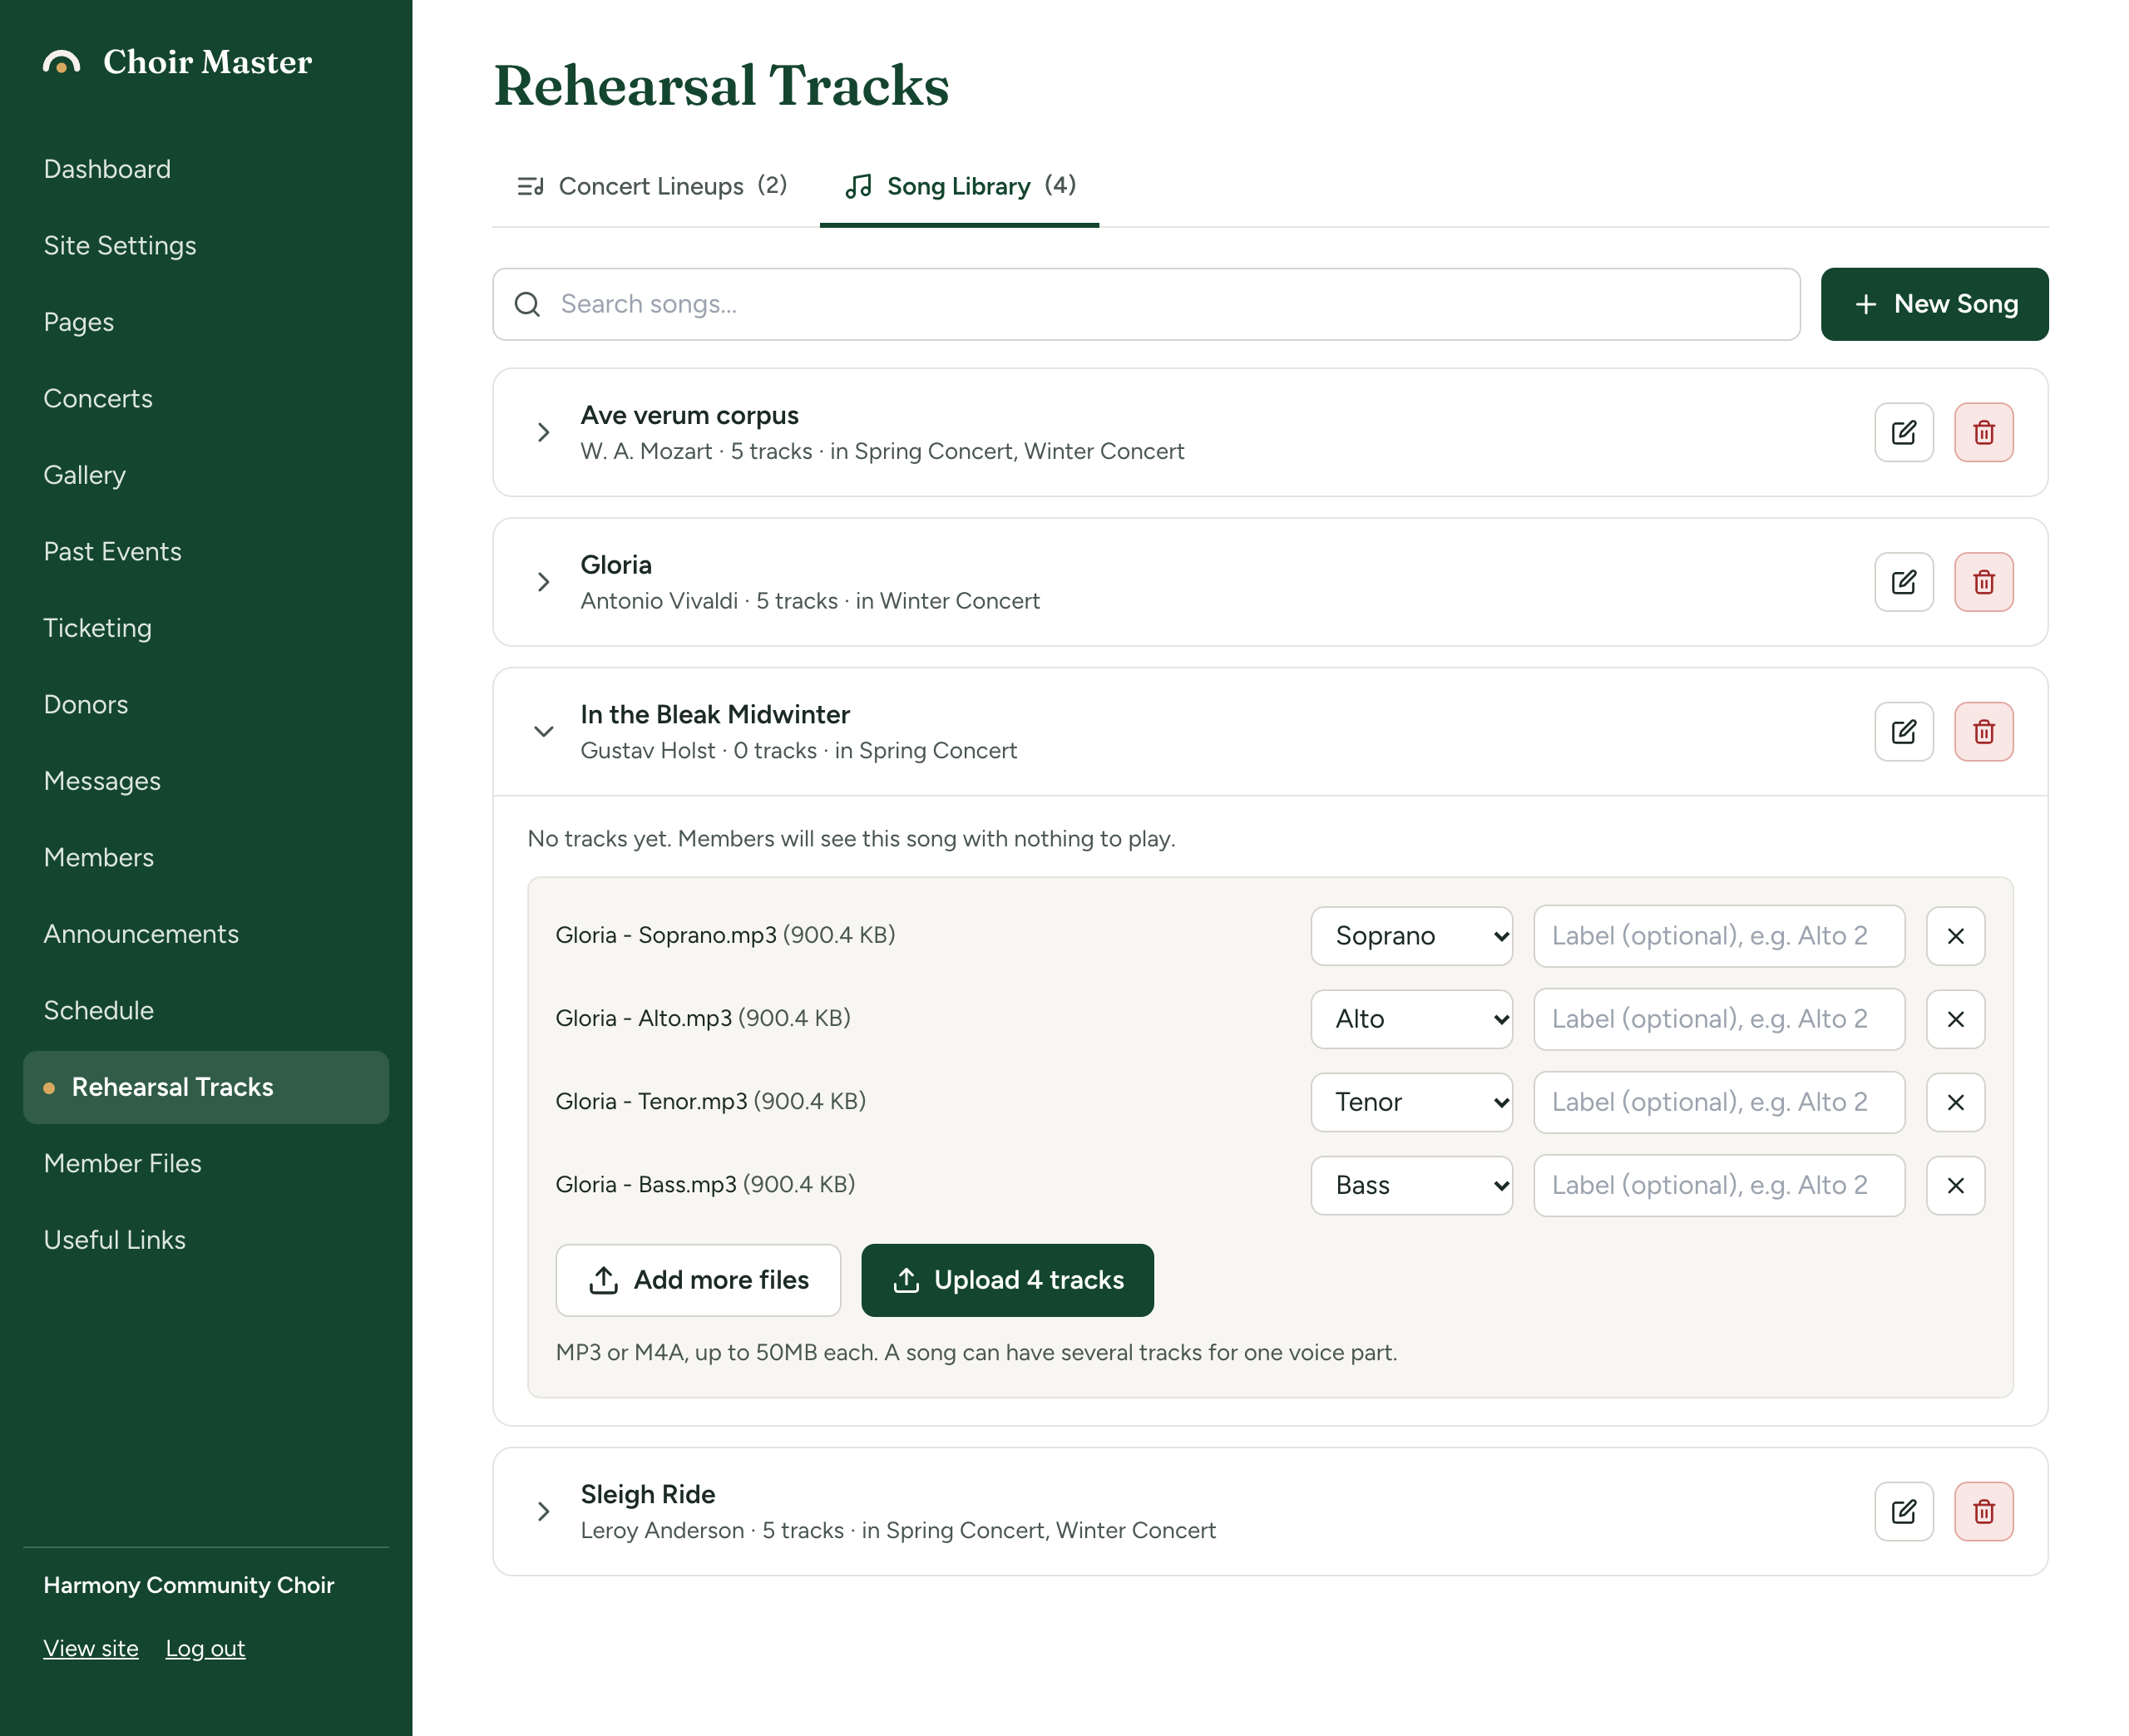Remove Gloria - Soprano.mp3 from upload list
Screen dimensions: 2129x1736
(1955, 936)
